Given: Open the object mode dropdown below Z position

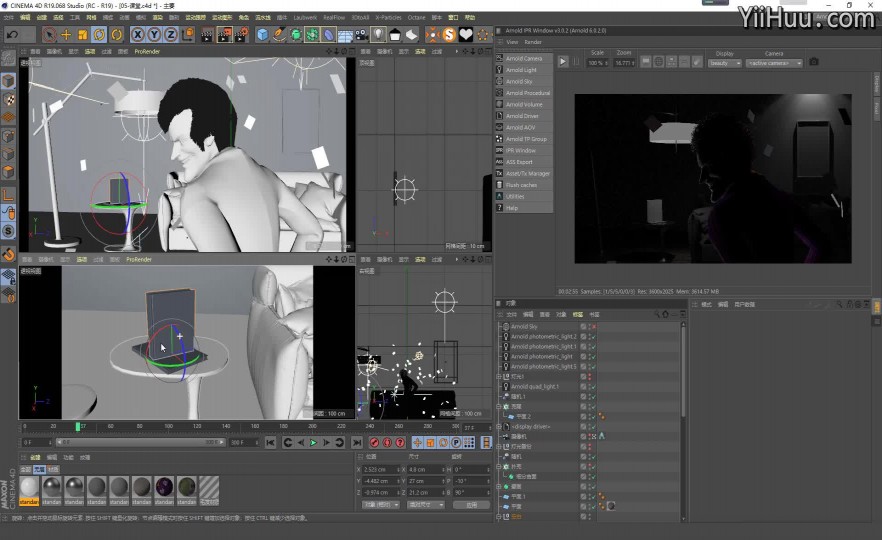Looking at the screenshot, I should coord(380,505).
